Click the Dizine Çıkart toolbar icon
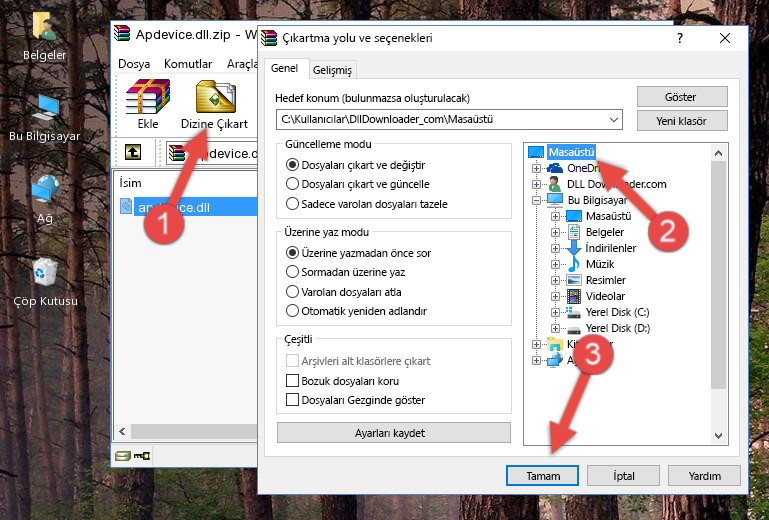Screen dimensions: 769x520 [215, 97]
